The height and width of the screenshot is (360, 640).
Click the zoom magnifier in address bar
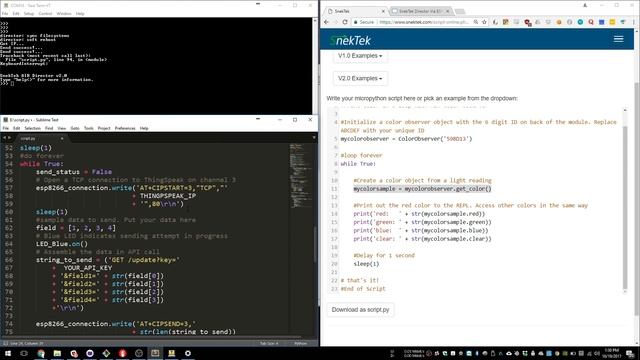(476, 22)
